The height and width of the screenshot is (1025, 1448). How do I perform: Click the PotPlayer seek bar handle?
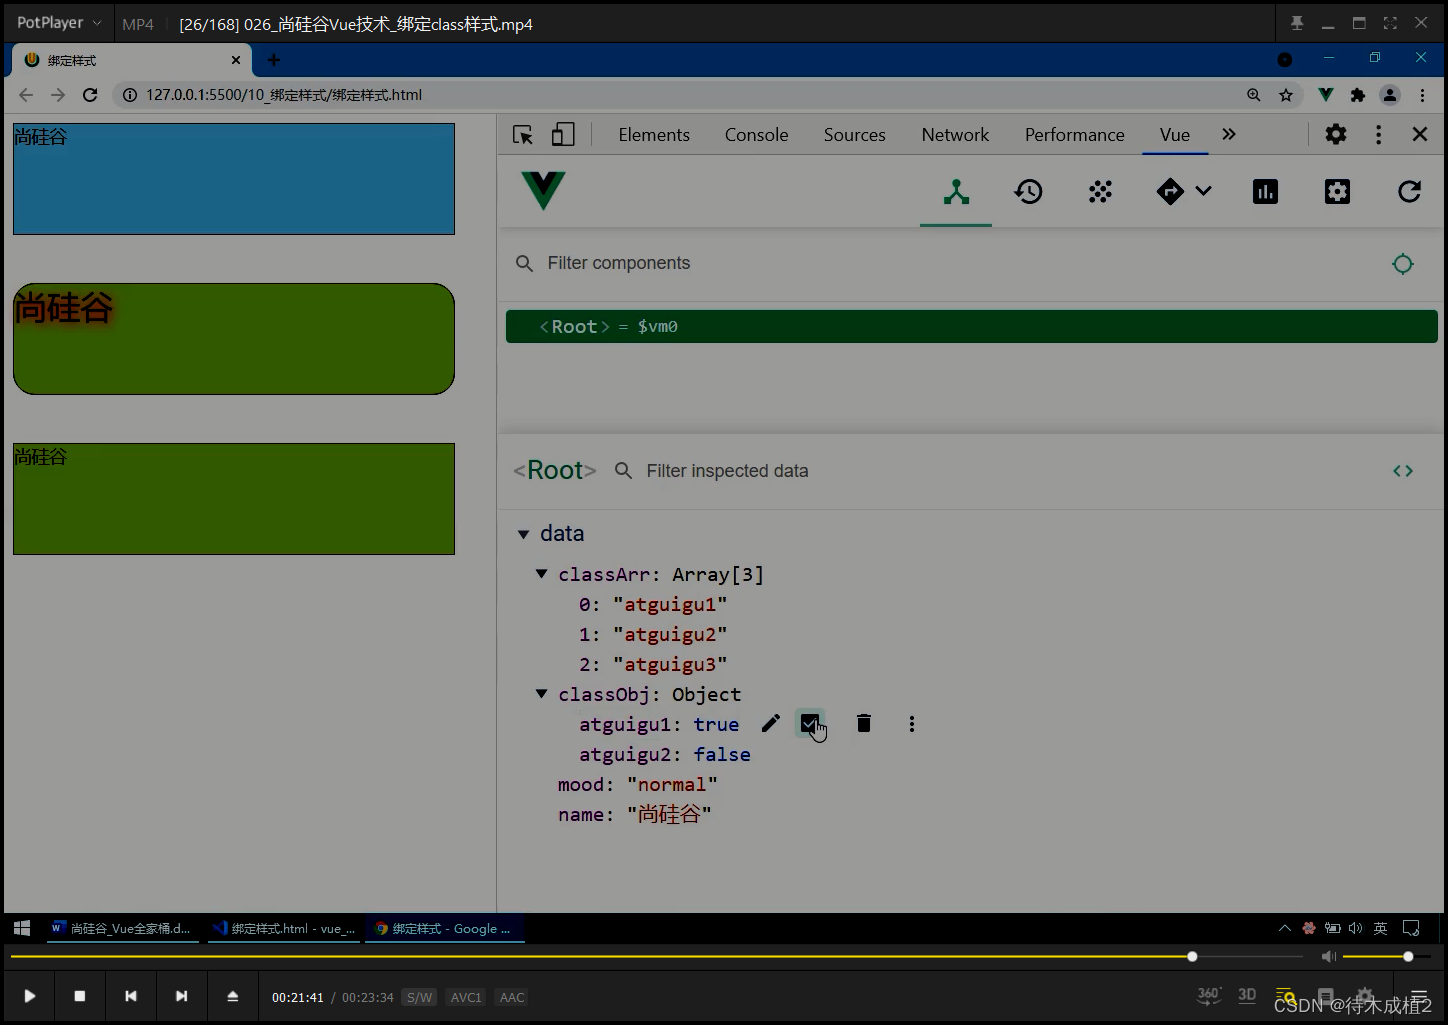(x=1192, y=957)
